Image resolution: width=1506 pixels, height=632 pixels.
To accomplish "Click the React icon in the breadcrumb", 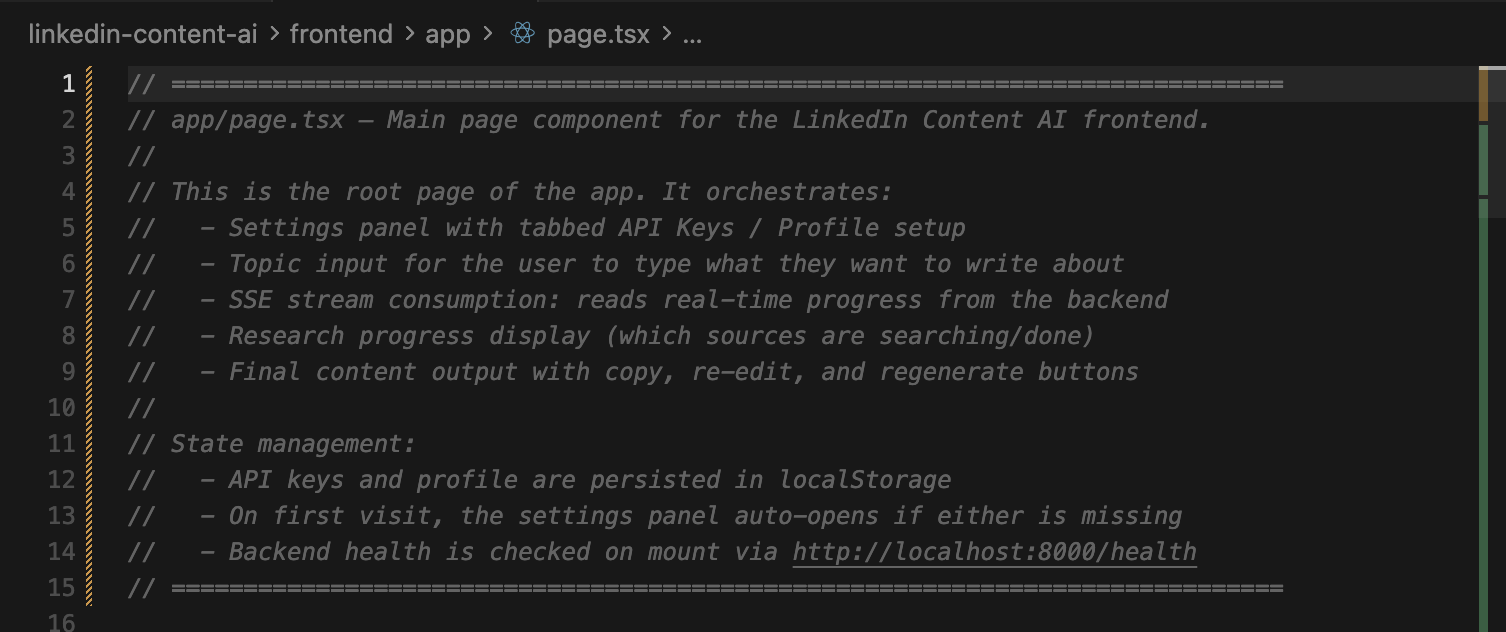I will coord(522,34).
